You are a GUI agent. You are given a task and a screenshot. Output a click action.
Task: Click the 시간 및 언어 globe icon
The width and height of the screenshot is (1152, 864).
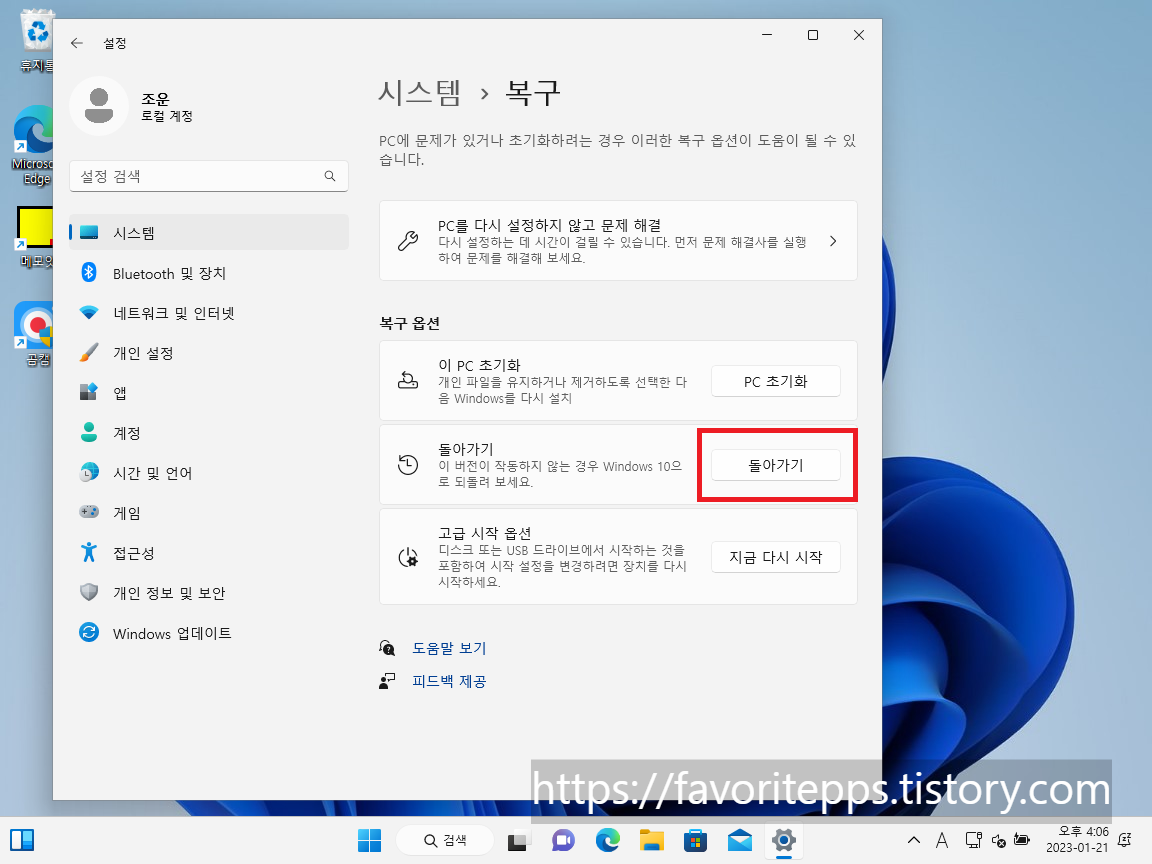point(89,472)
